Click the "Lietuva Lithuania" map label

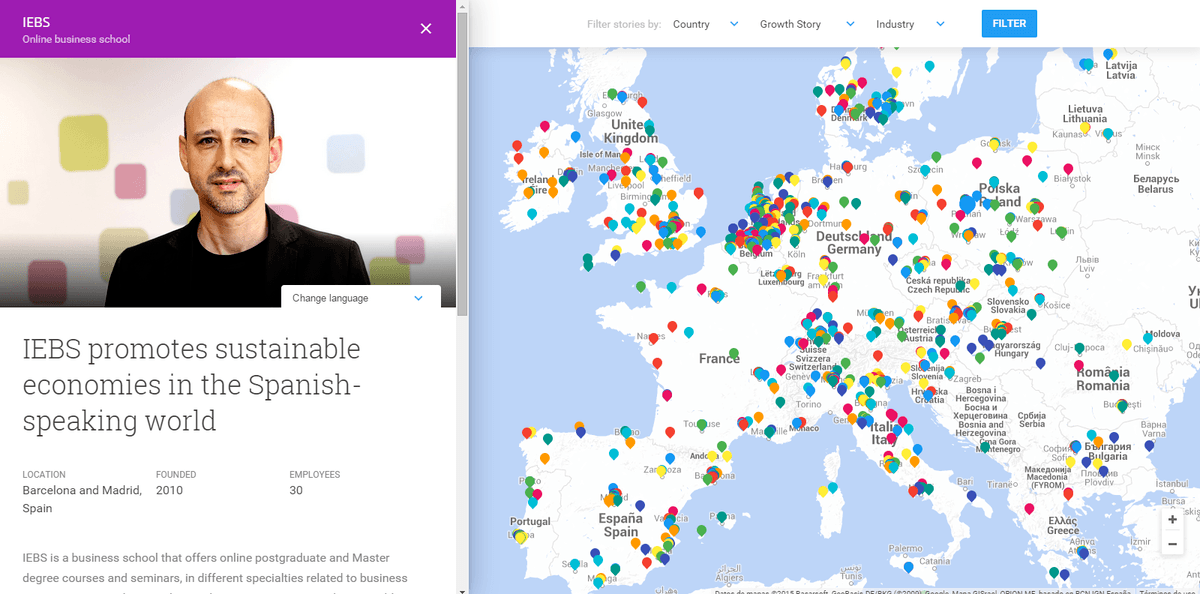tap(1085, 113)
